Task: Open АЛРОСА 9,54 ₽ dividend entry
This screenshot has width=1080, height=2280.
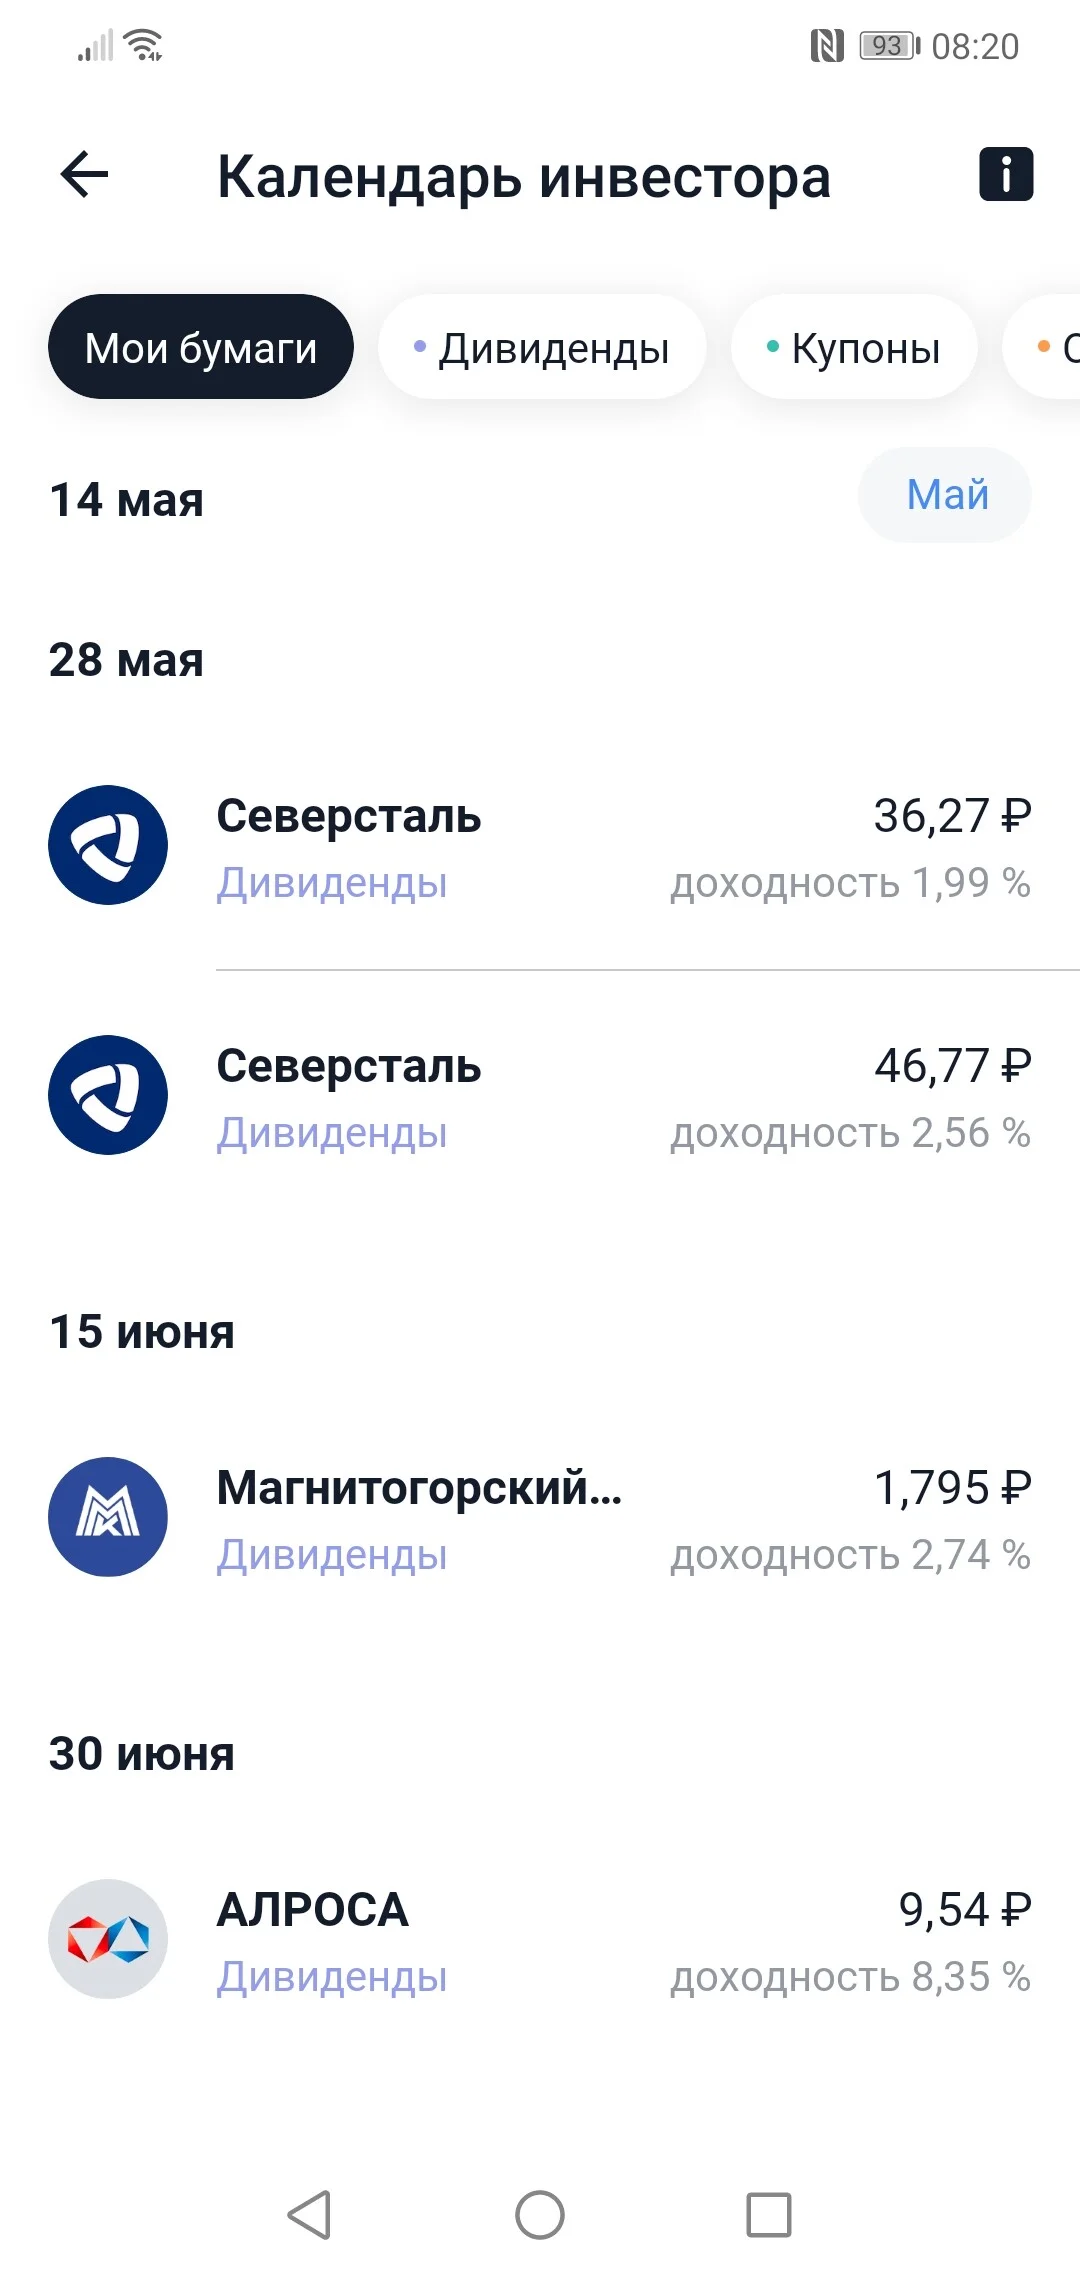Action: pyautogui.click(x=540, y=1940)
